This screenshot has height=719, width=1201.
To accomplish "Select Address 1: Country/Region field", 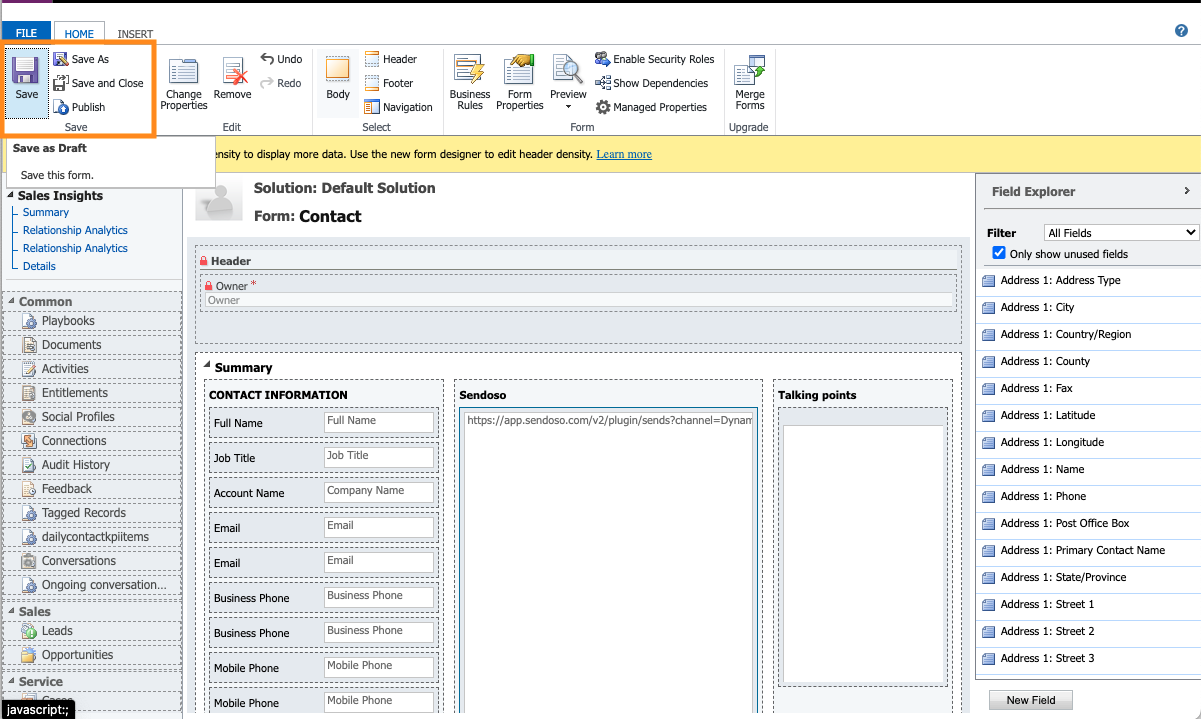I will [1088, 335].
